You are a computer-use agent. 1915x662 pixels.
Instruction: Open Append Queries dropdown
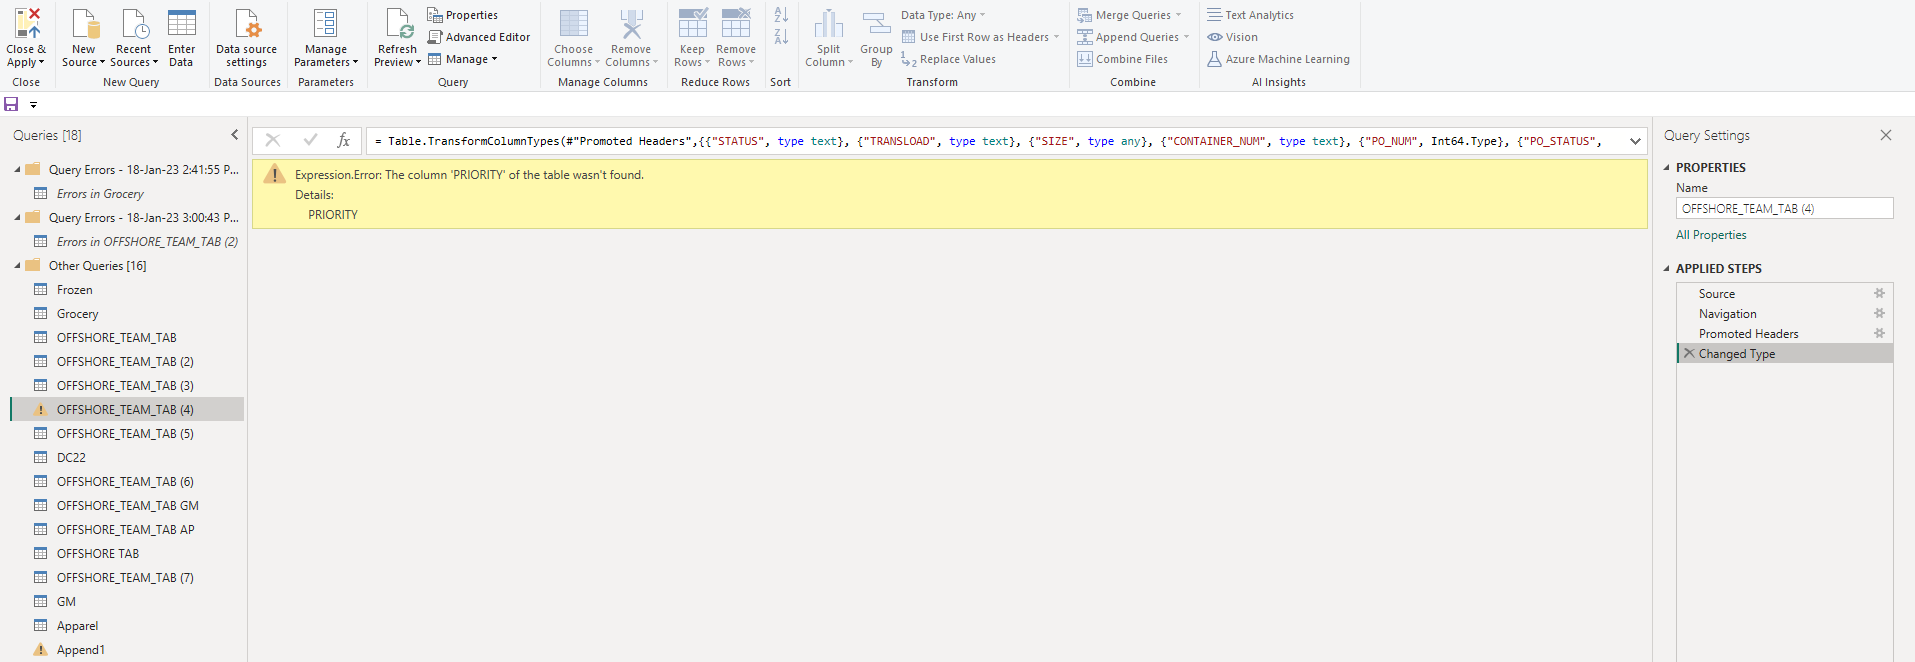click(x=1133, y=37)
